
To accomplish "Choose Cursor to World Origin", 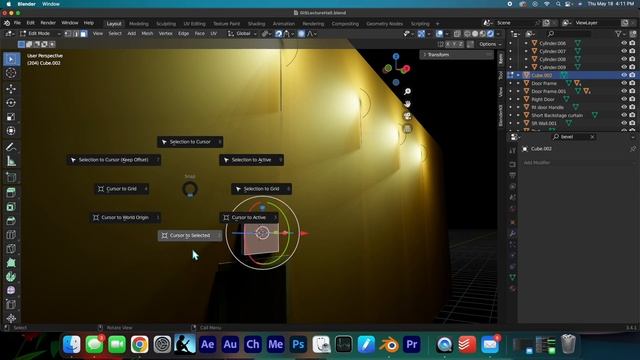I will click(125, 218).
